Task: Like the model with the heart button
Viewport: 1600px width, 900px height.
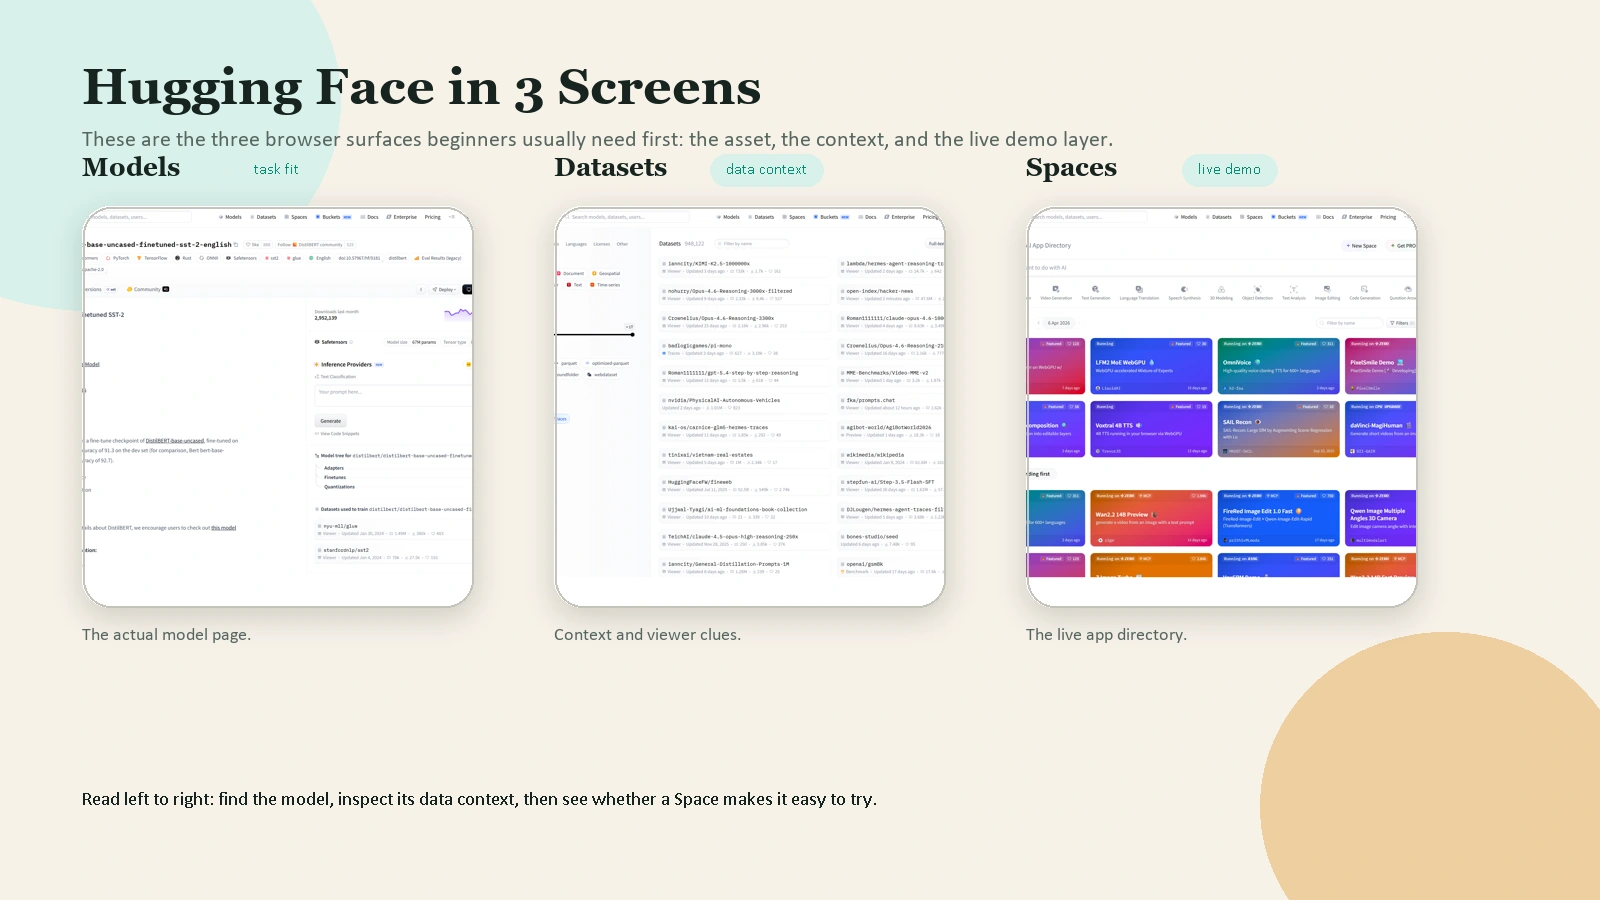Action: pyautogui.click(x=254, y=244)
